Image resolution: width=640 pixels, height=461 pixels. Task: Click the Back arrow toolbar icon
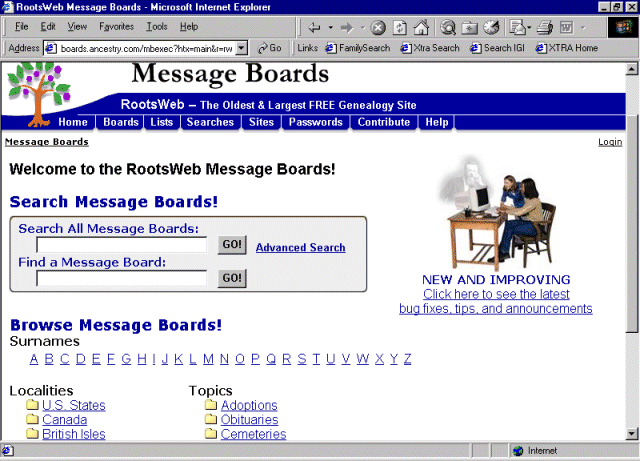coord(314,28)
